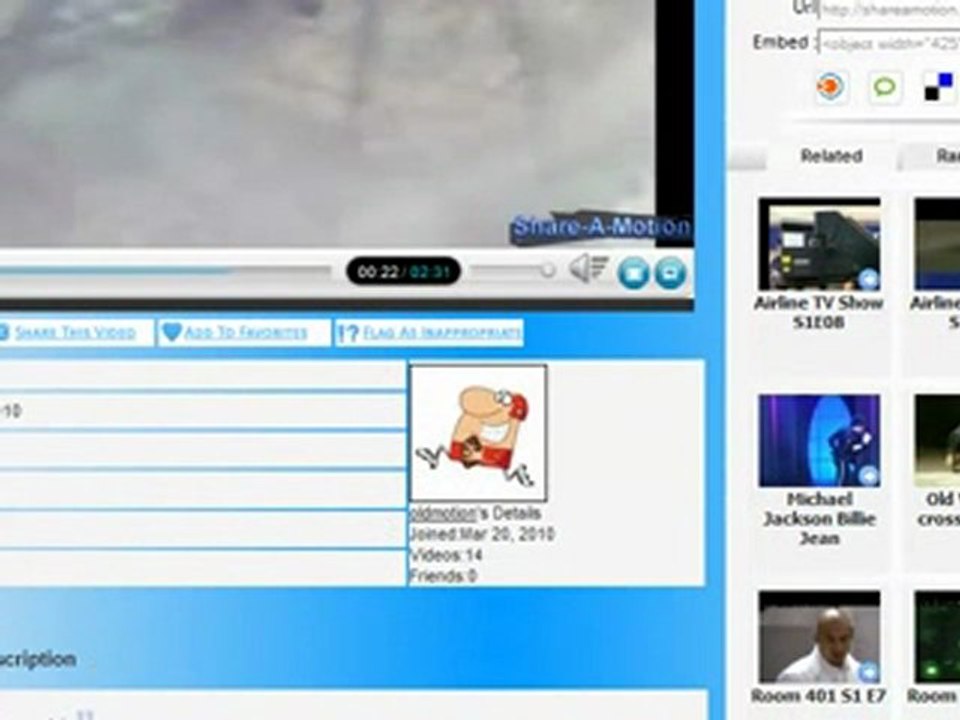Screen dimensions: 960x720
Task: Click the Joined Mar 20, 2010 text
Action: point(481,534)
